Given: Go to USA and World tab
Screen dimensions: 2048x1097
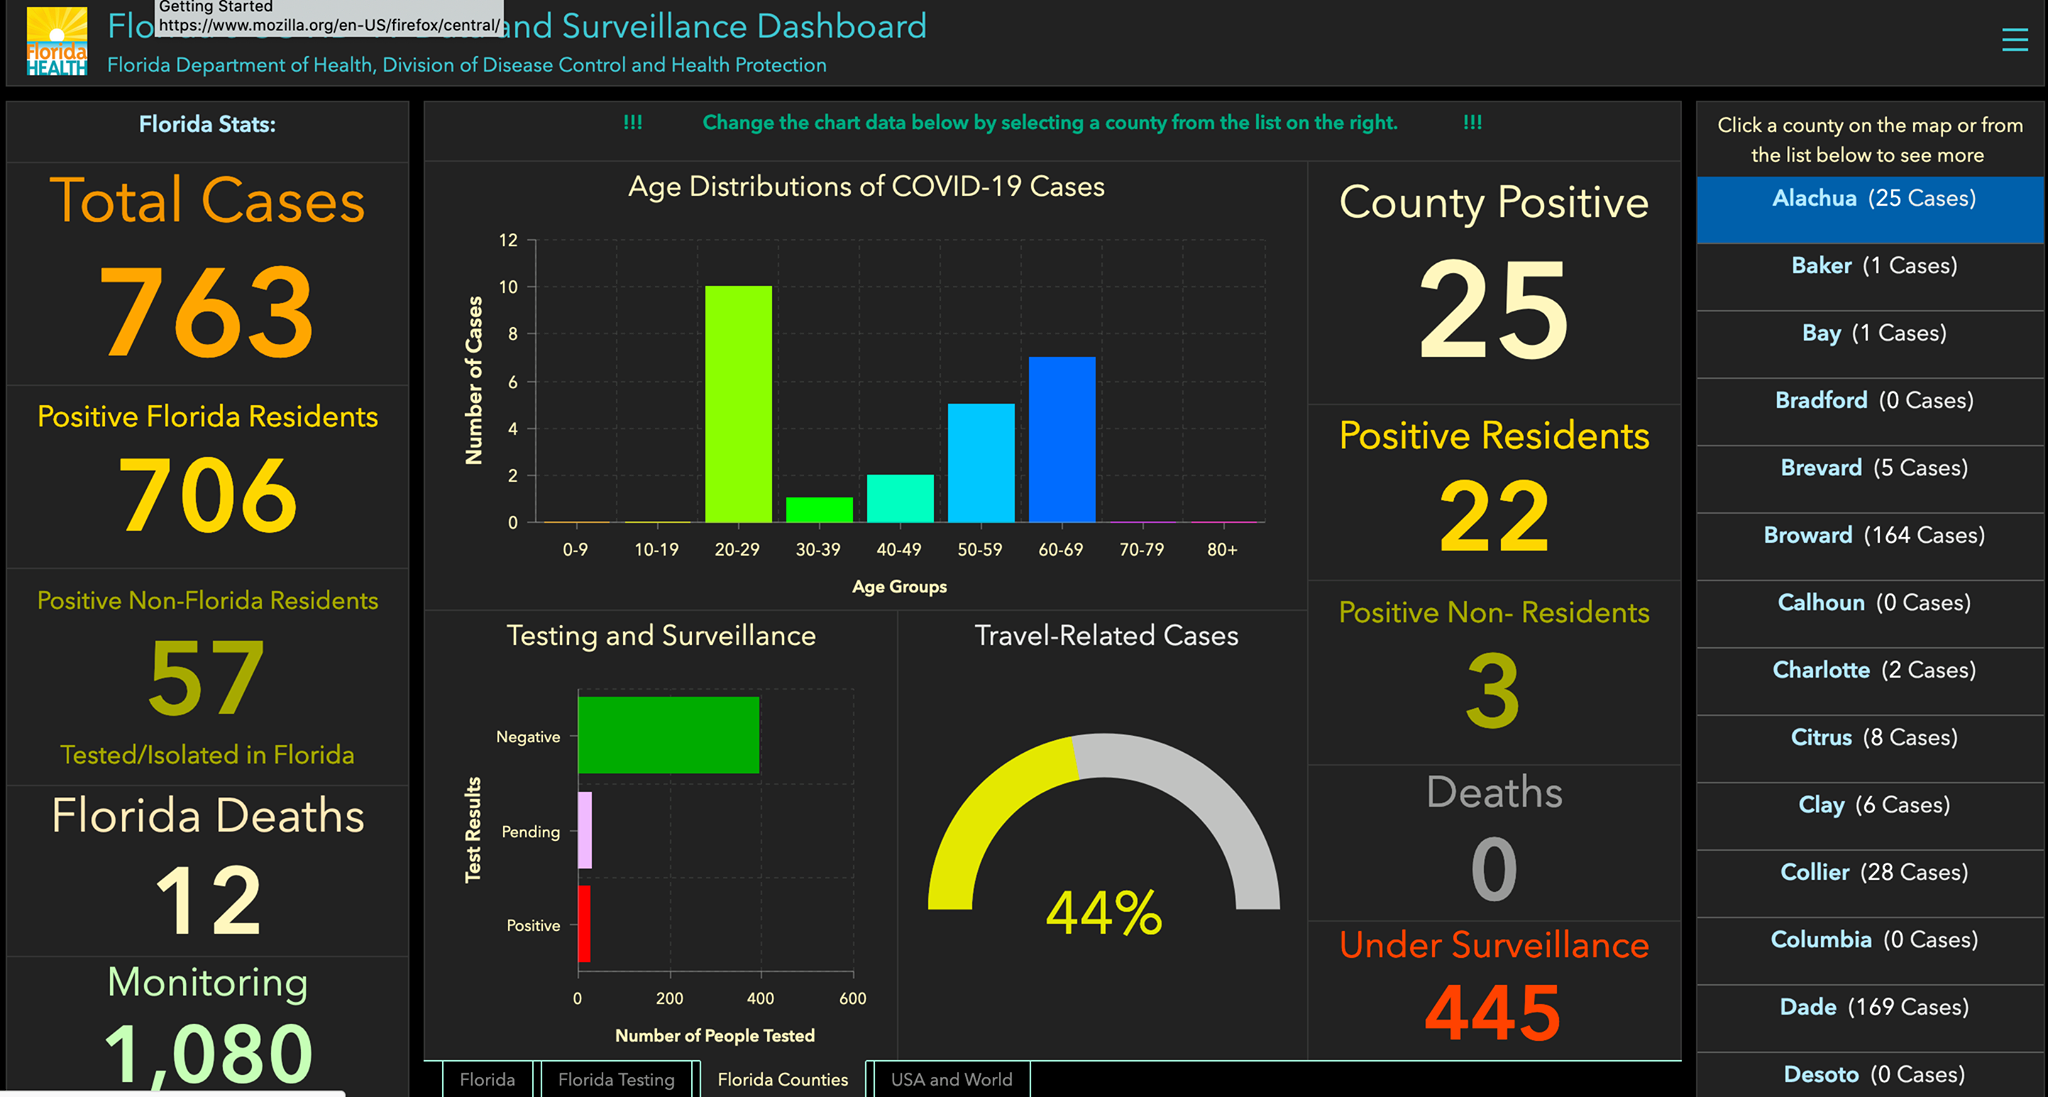Looking at the screenshot, I should click(951, 1079).
